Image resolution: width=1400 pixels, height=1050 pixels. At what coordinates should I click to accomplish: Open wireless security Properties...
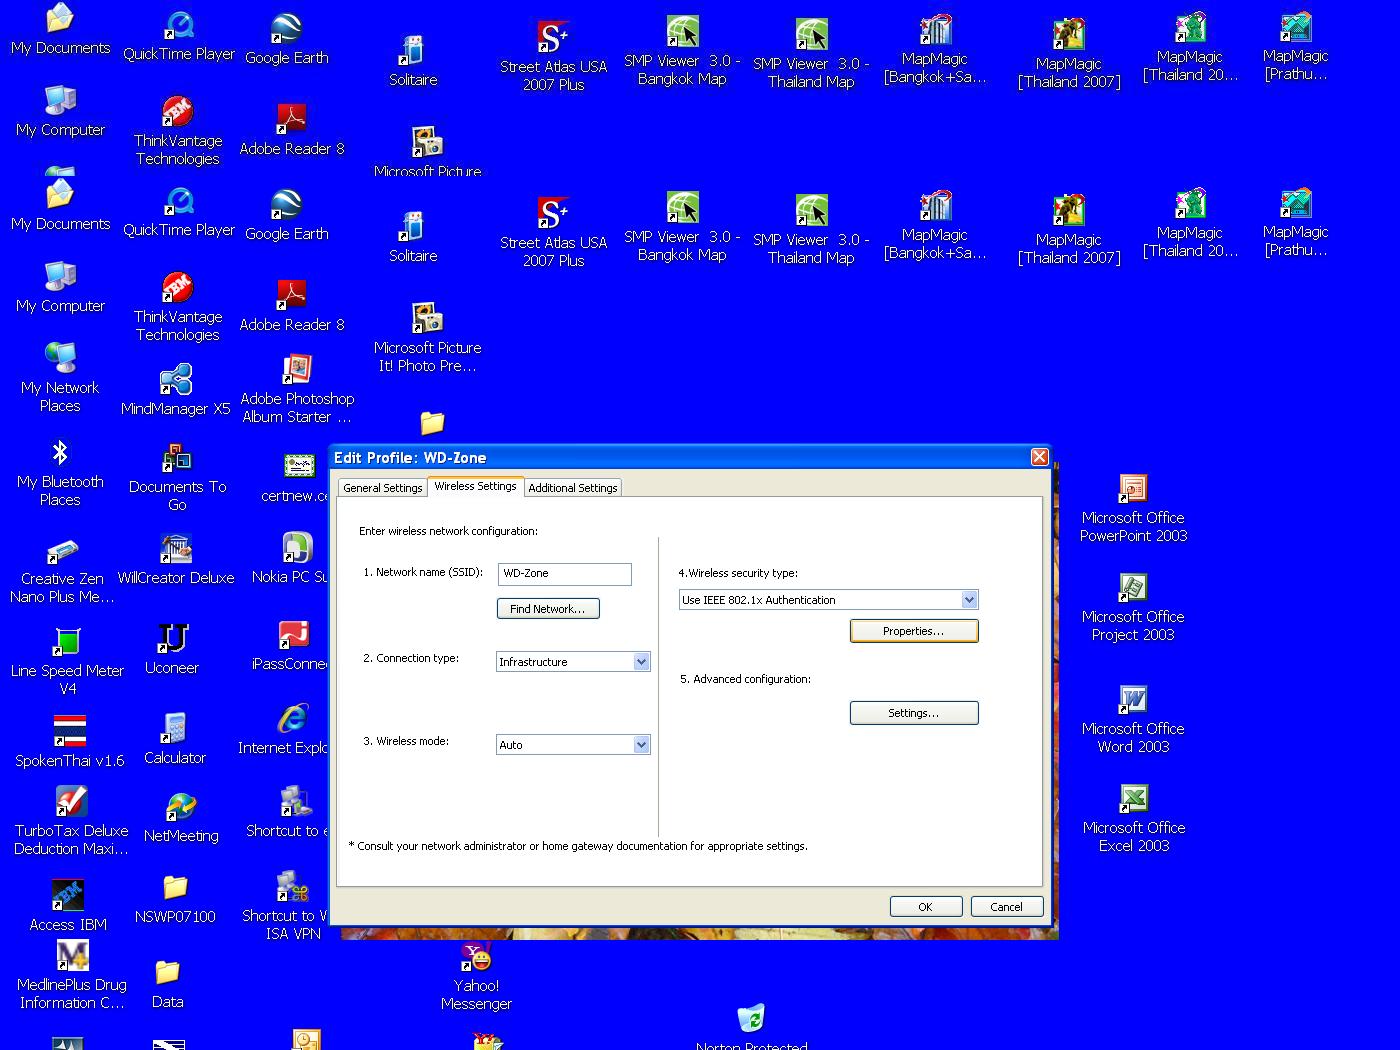(x=914, y=631)
